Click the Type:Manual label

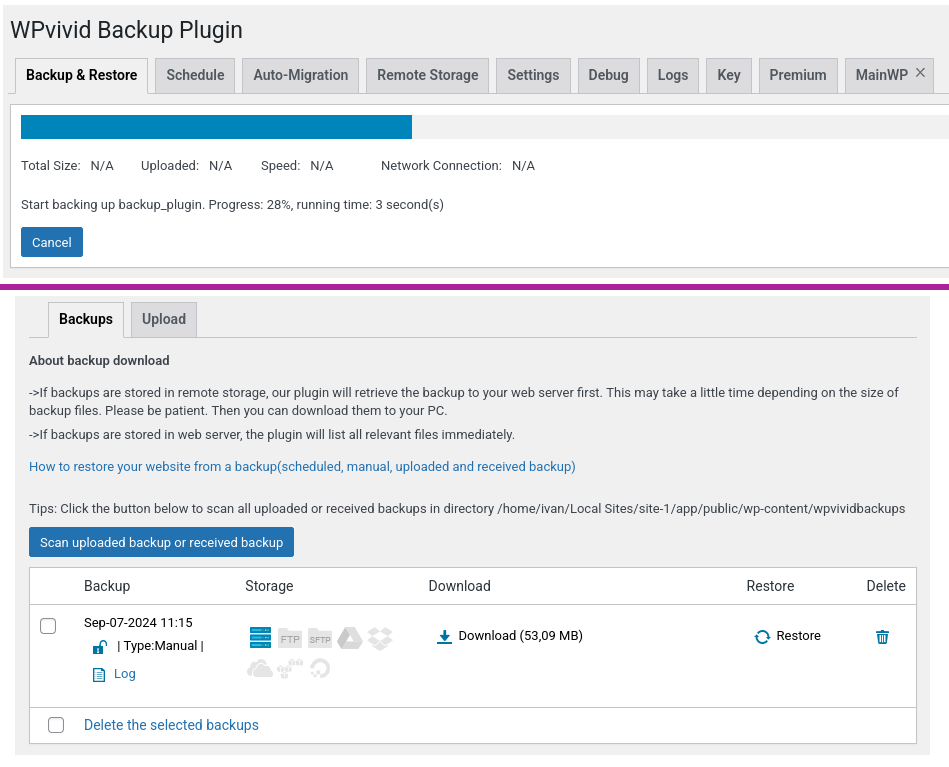[x=160, y=646]
